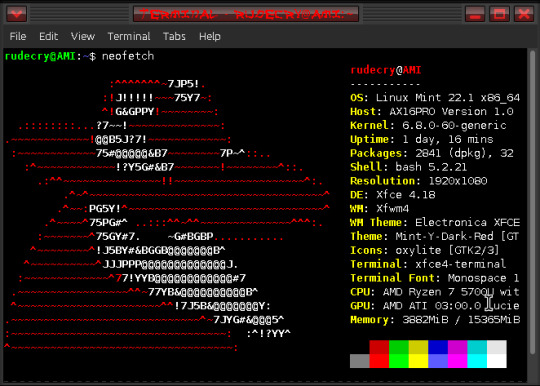
Task: Close the terminal window
Action: click(x=524, y=14)
